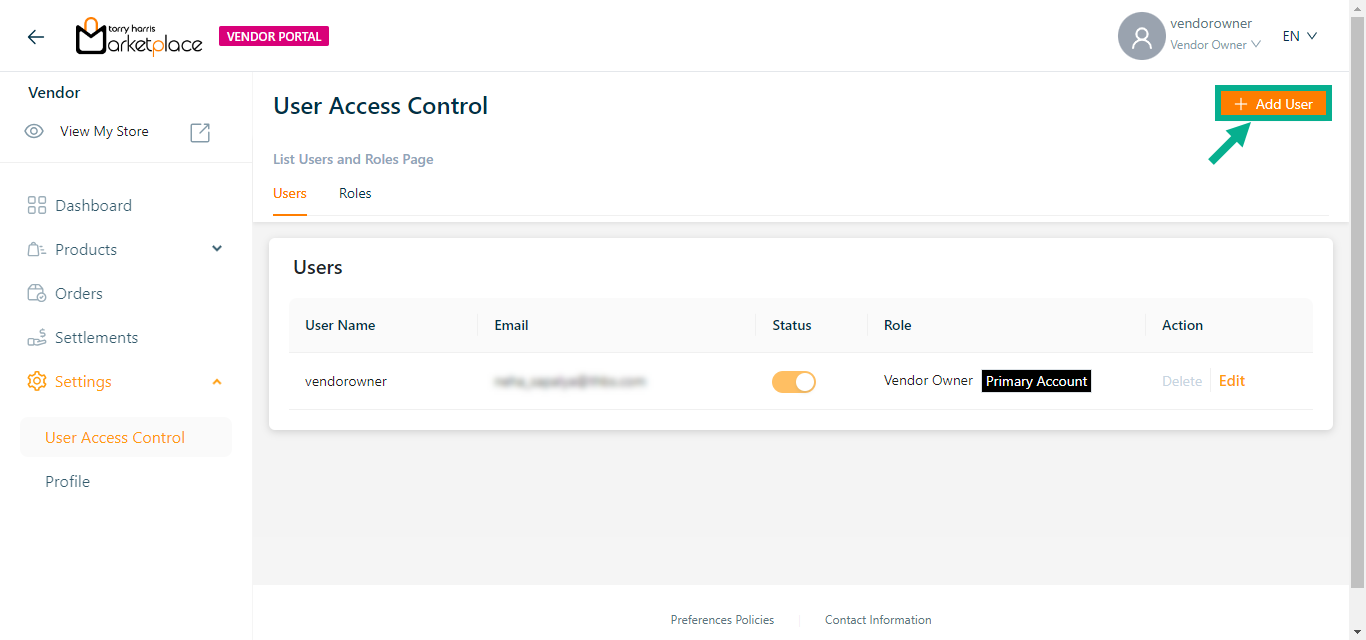The image size is (1366, 640).
Task: Click the Dashboard grid icon
Action: point(37,205)
